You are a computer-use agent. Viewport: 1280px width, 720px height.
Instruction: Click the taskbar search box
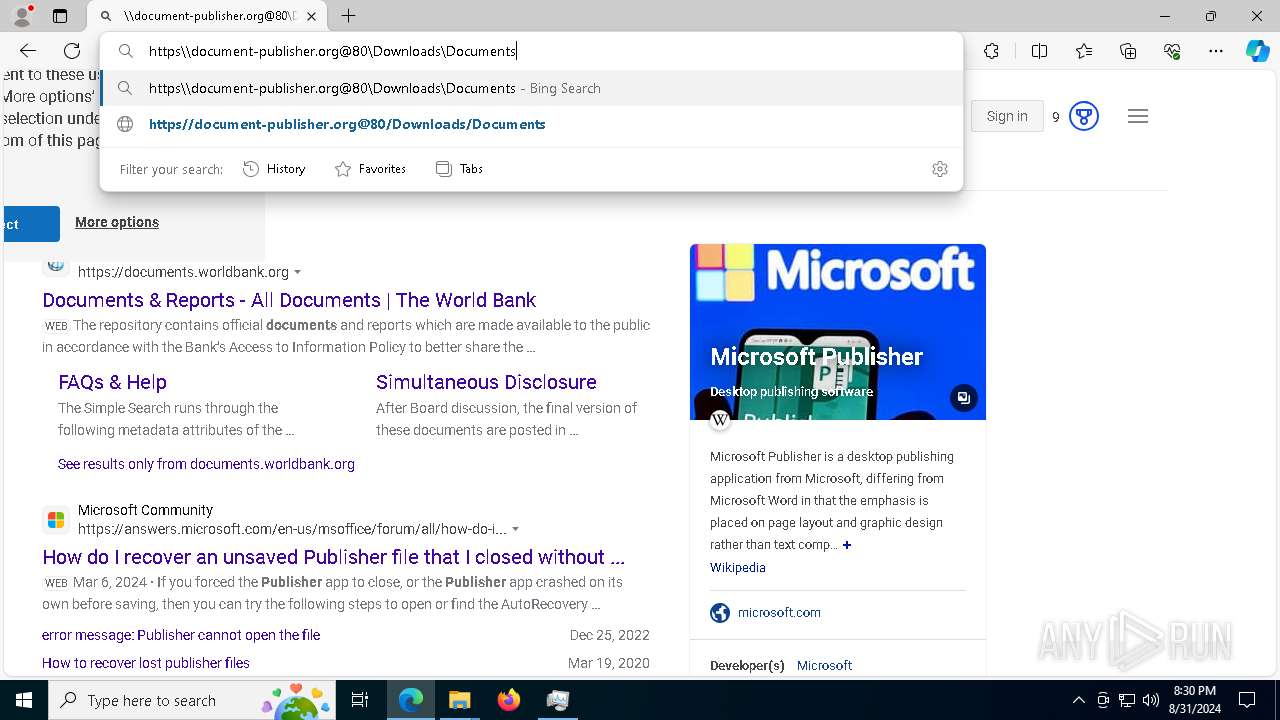(193, 700)
